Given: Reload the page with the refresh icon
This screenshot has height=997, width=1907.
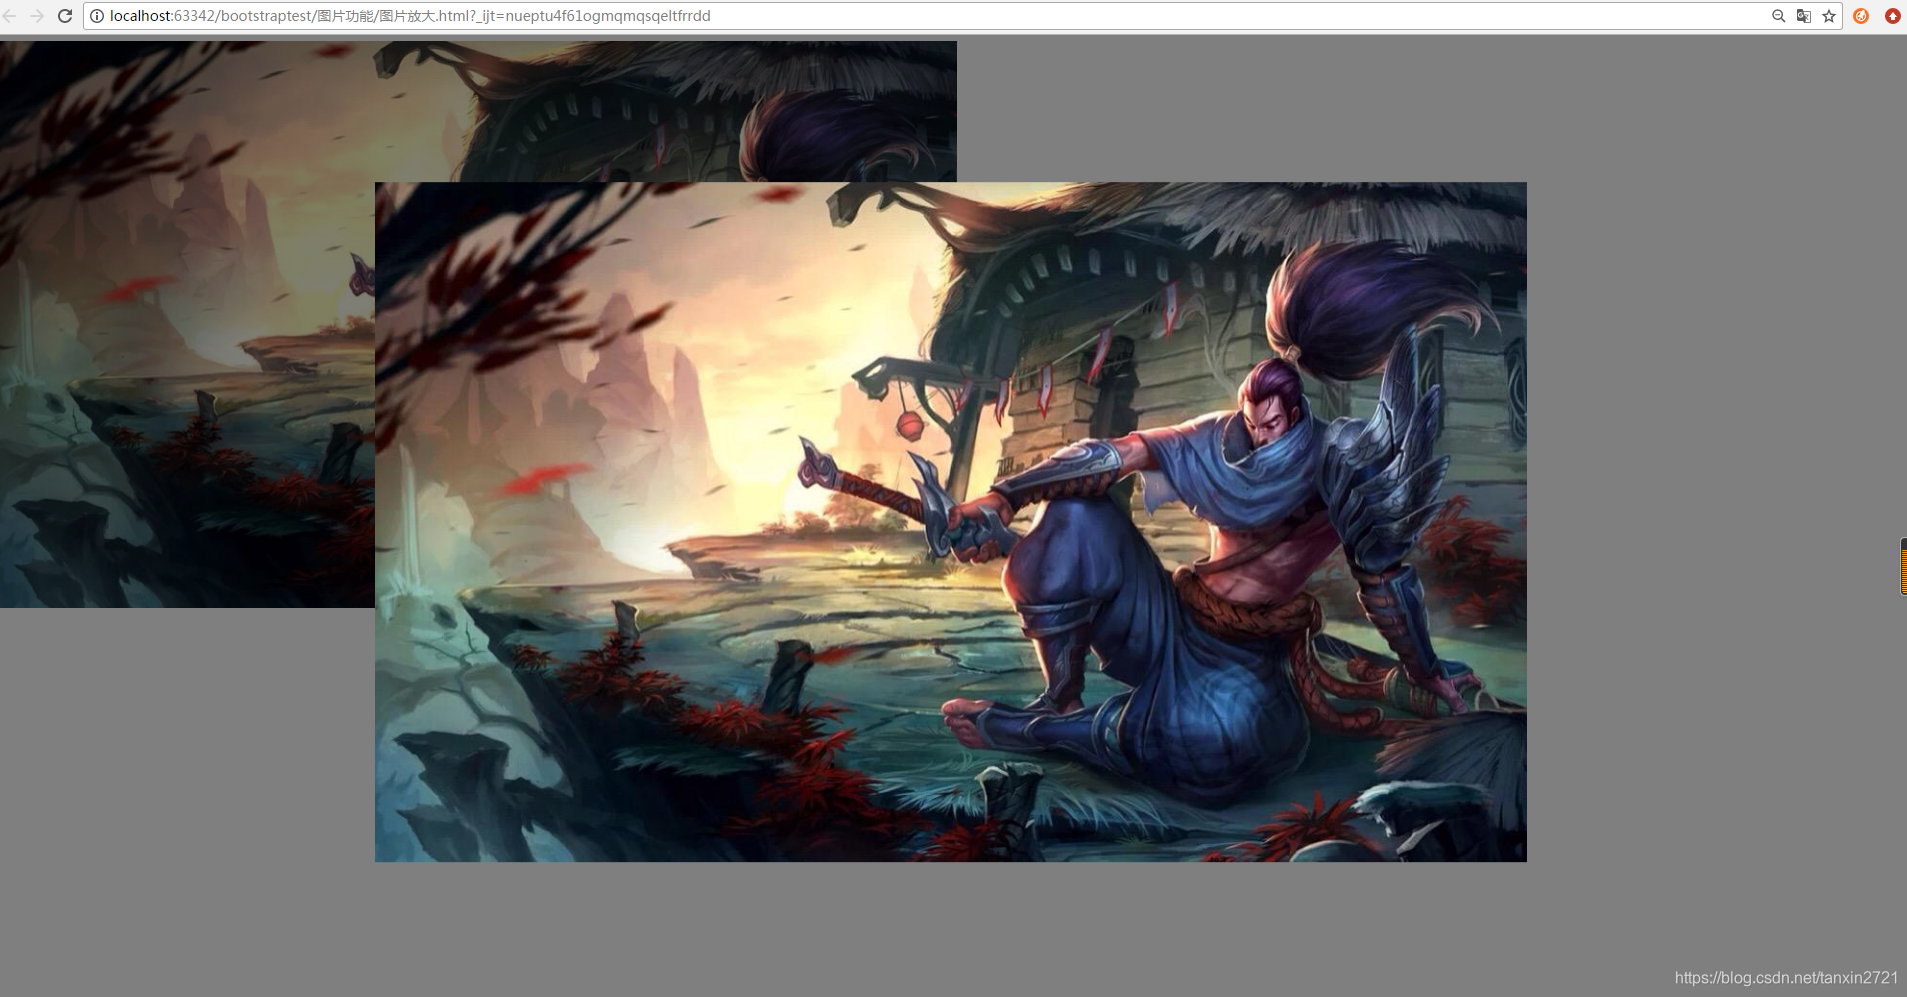Looking at the screenshot, I should [x=65, y=16].
